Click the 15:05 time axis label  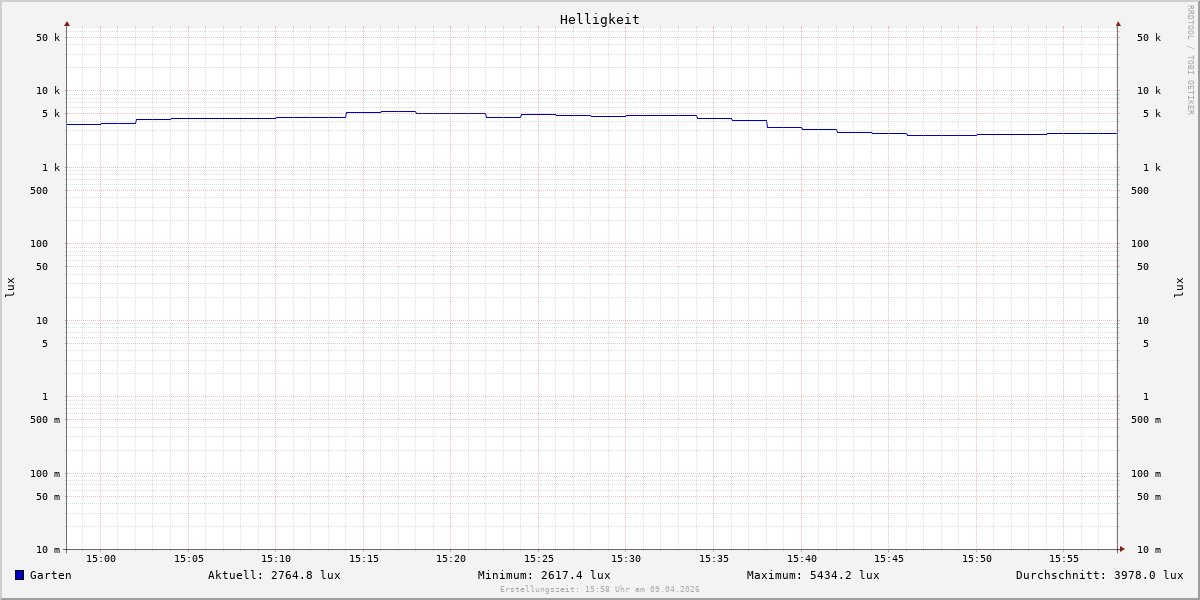pos(189,558)
